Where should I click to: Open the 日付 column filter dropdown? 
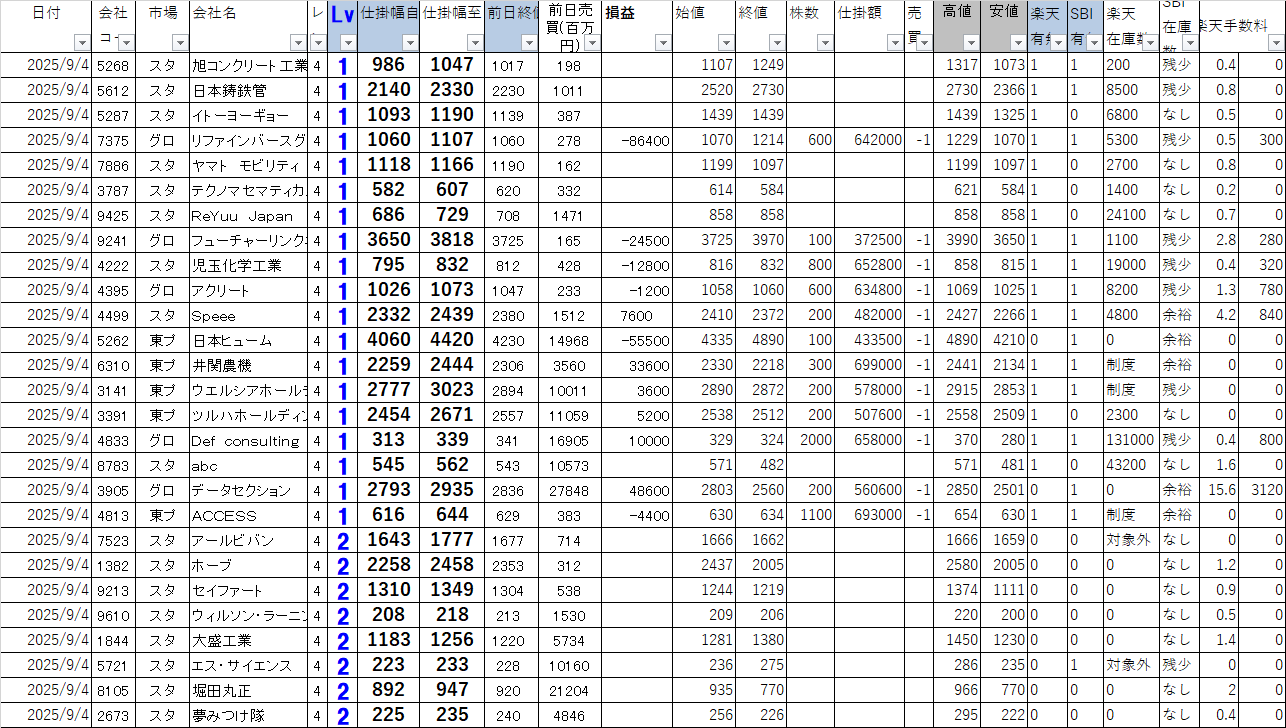(x=82, y=43)
